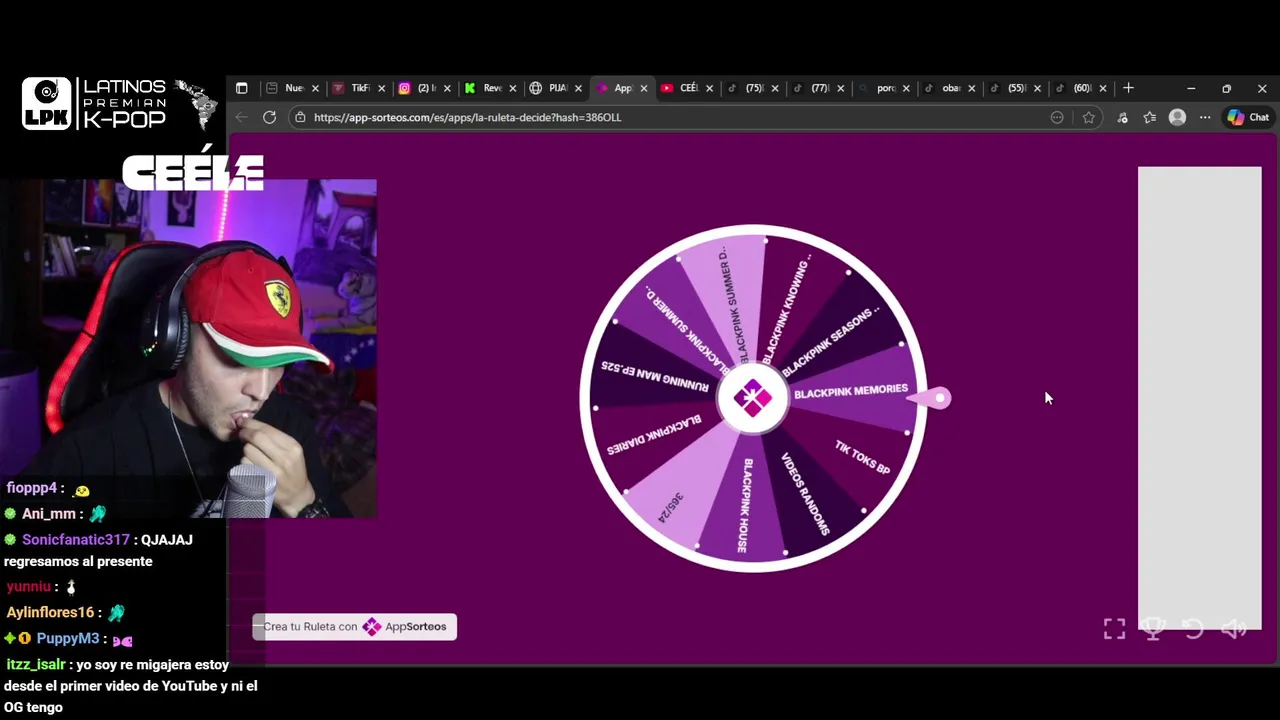Go back with the browser back arrow
The height and width of the screenshot is (720, 1280).
click(x=241, y=117)
